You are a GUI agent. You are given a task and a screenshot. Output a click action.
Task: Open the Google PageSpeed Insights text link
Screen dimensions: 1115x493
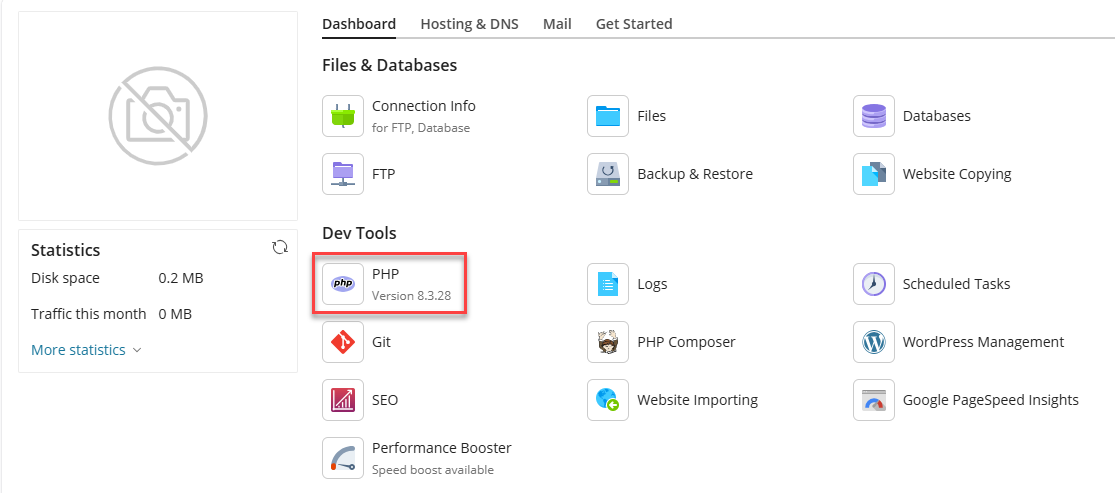[x=991, y=400]
